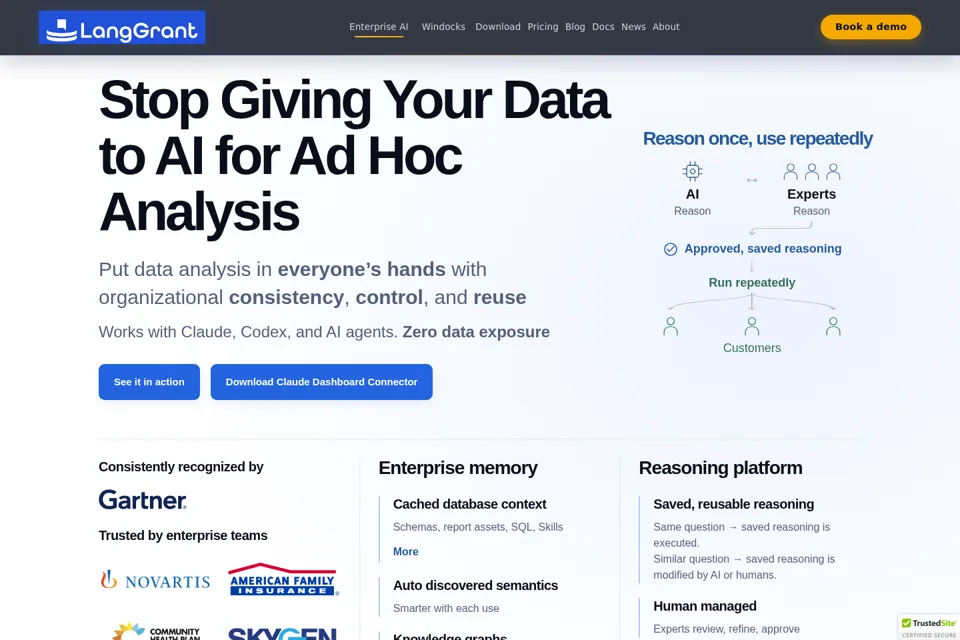
Task: Click the leftmost customer person icon
Action: point(670,326)
